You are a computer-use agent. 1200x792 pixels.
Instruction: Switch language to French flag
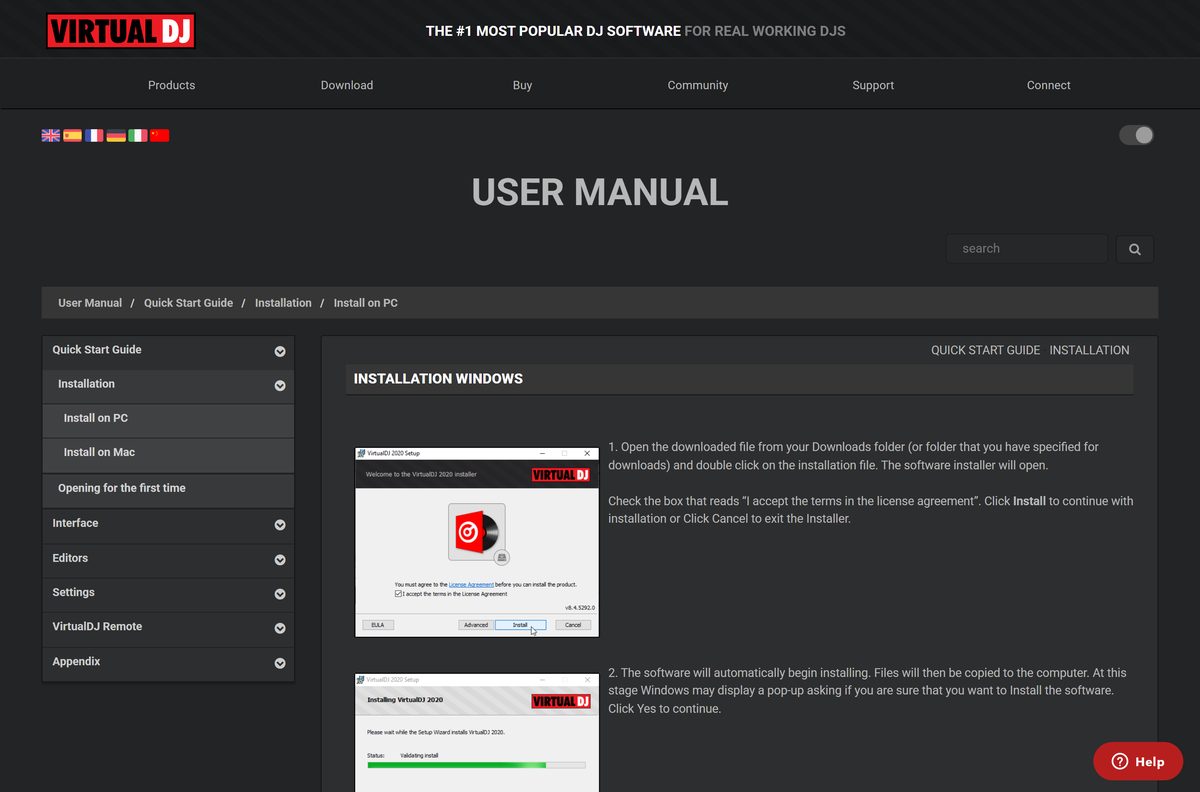94,135
